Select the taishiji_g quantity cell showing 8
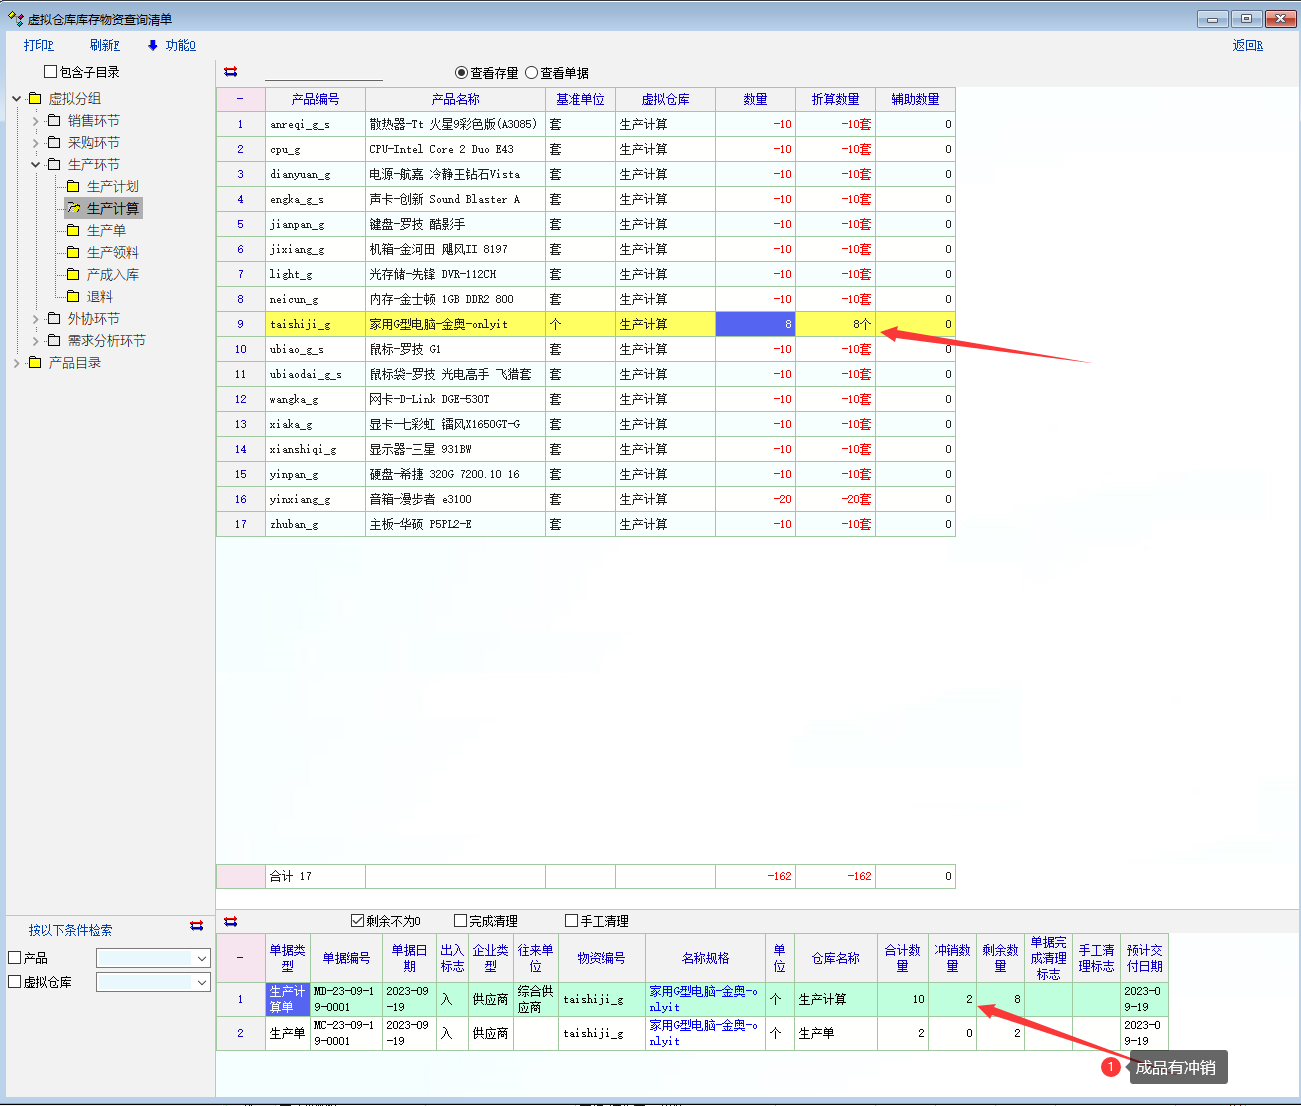The height and width of the screenshot is (1106, 1301). point(755,324)
